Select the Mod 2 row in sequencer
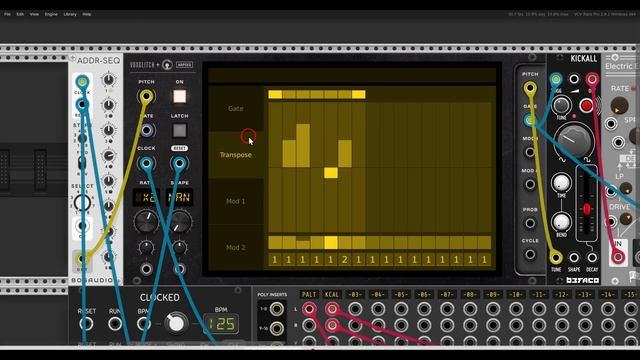 [x=236, y=247]
